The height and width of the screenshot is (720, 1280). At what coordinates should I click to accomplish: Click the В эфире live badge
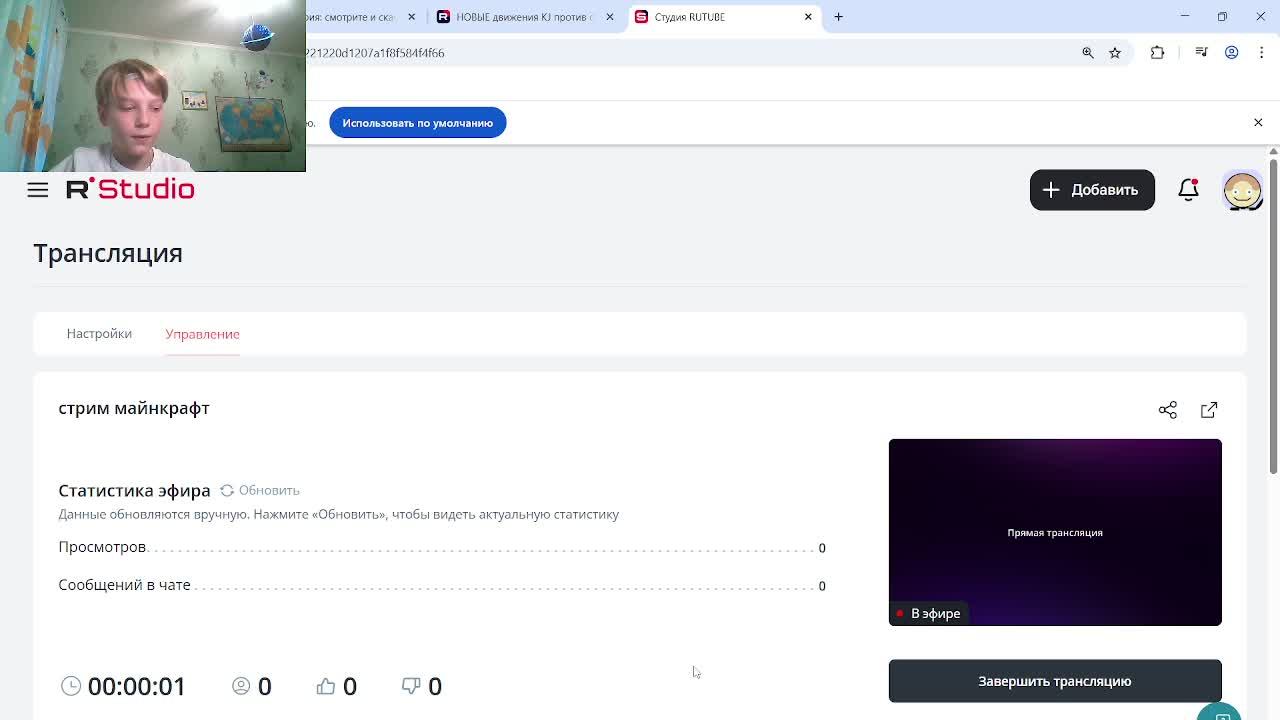(x=928, y=614)
